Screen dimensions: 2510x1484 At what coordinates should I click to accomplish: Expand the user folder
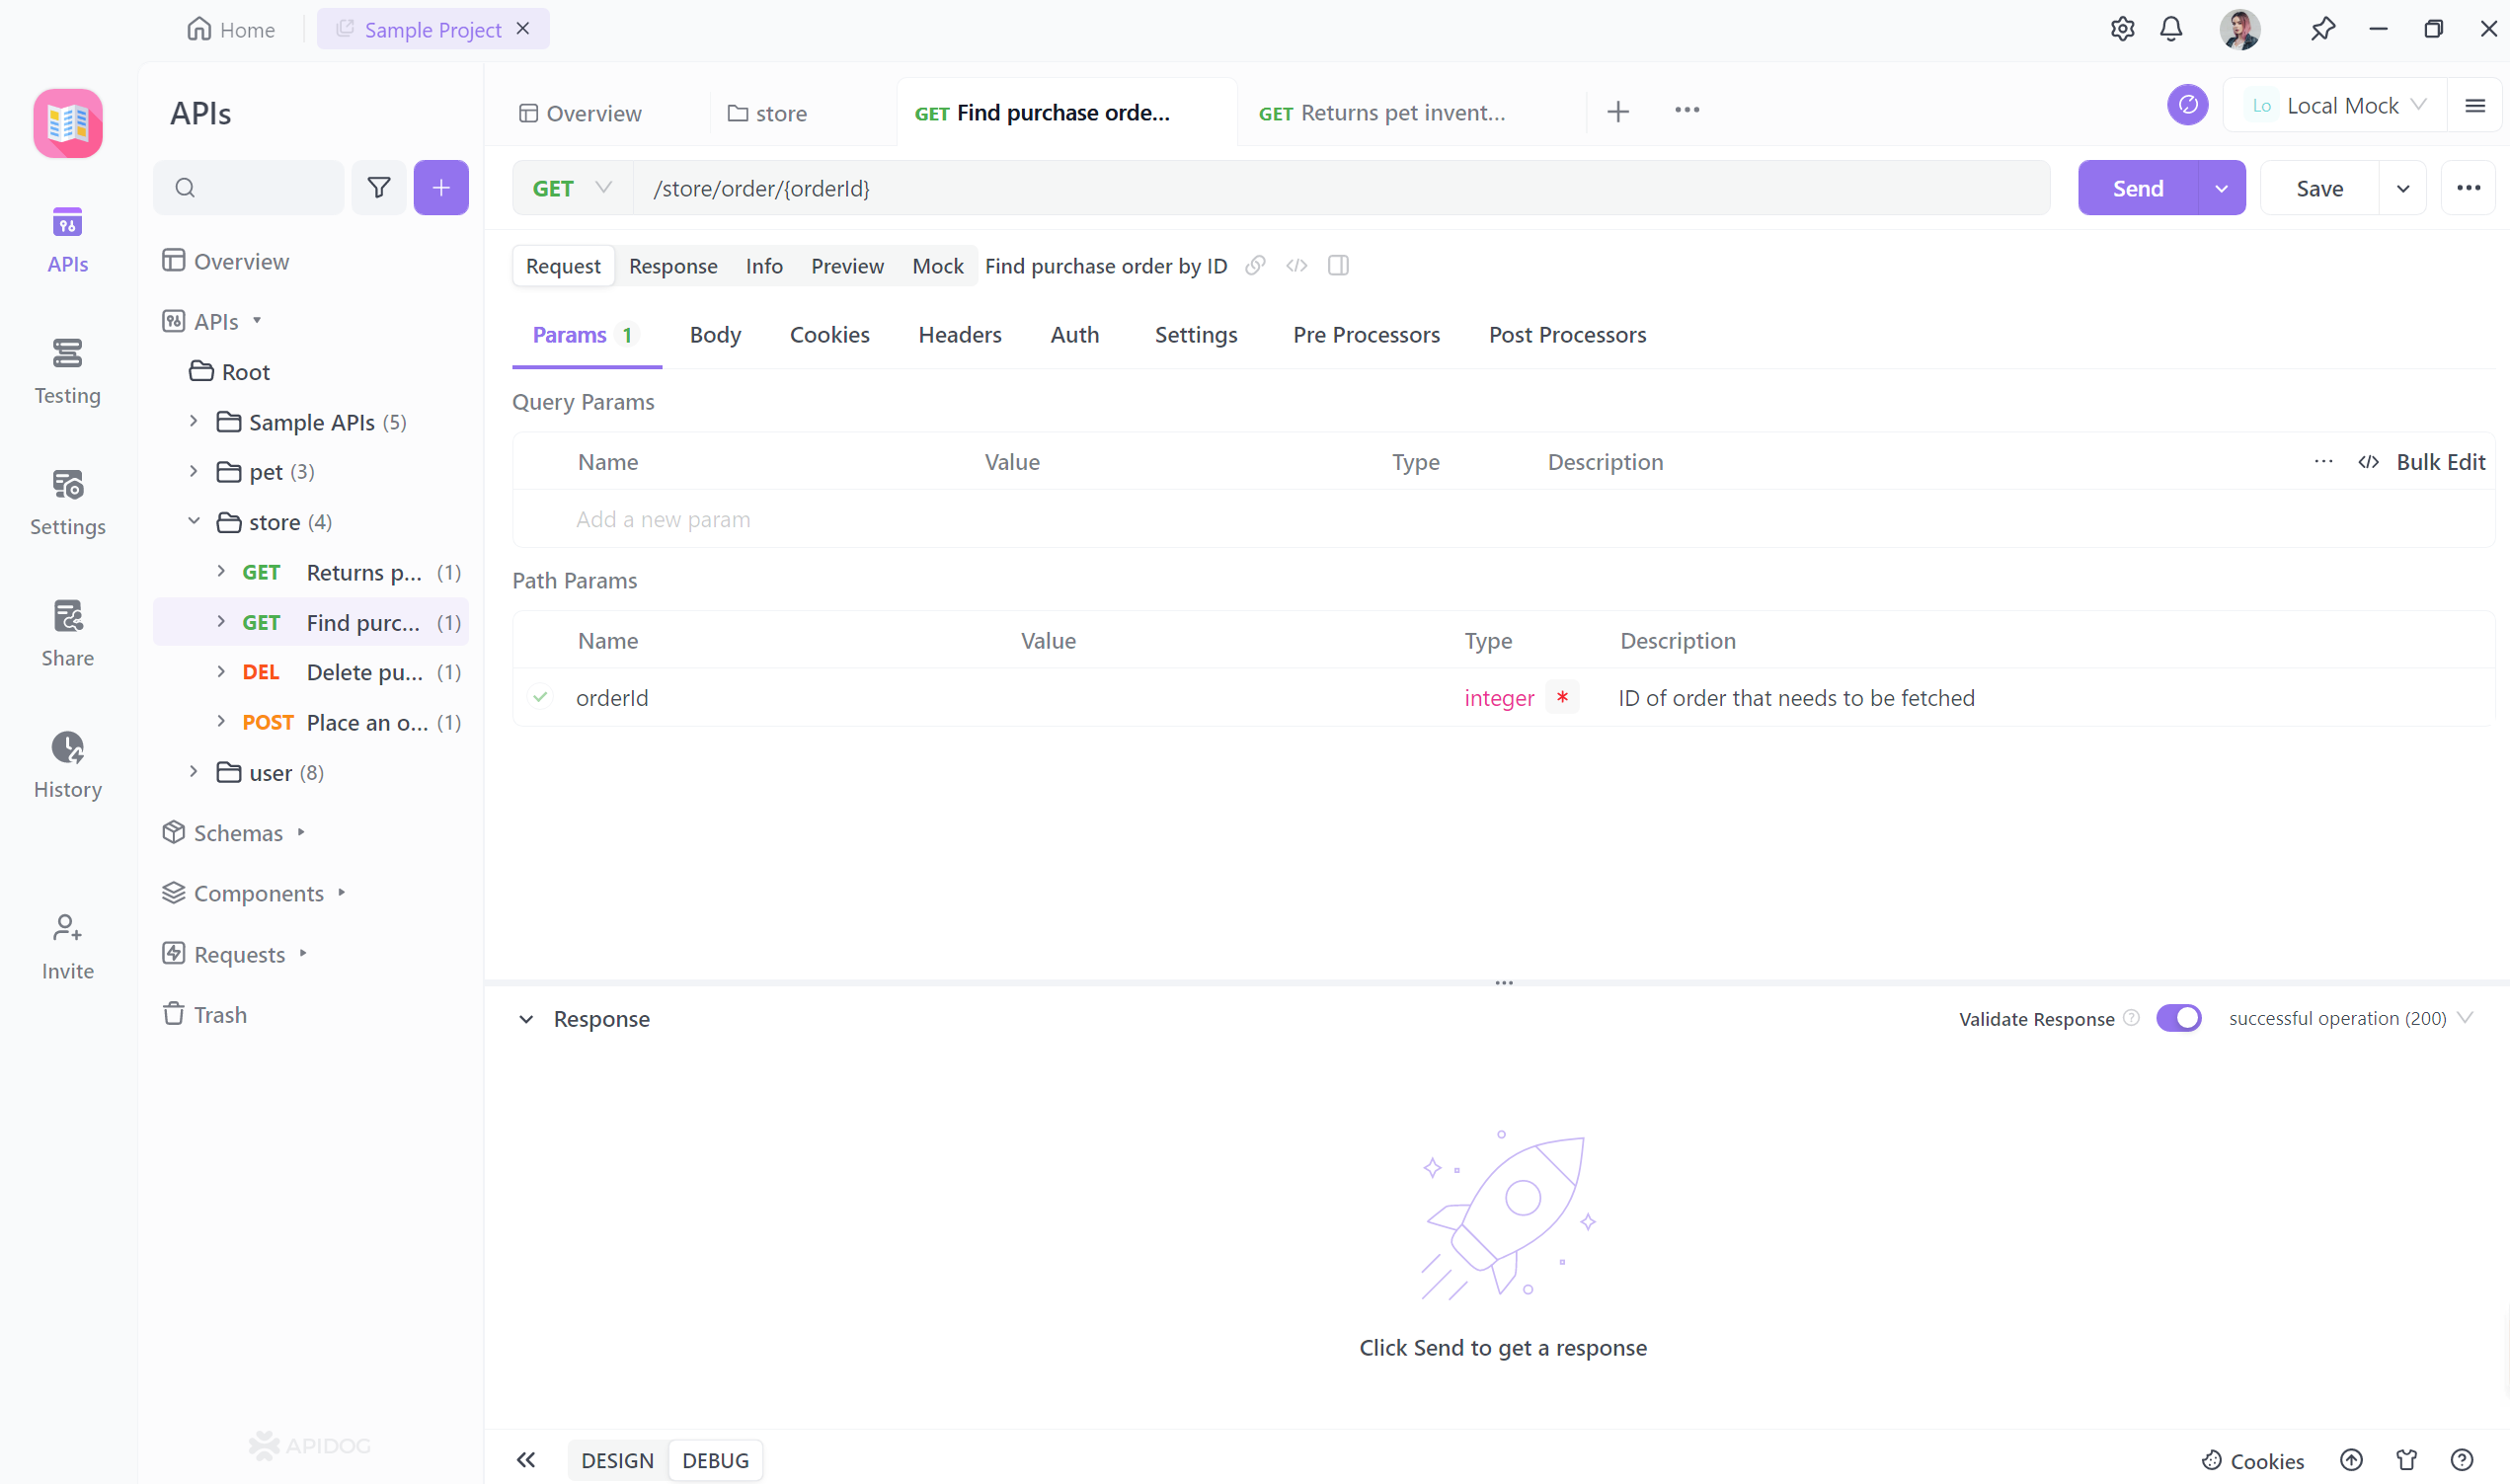193,771
